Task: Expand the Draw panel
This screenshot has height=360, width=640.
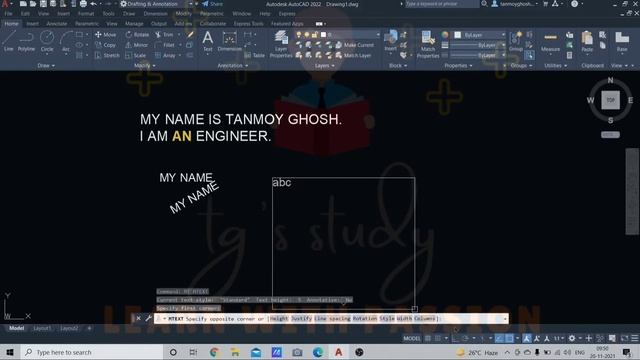Action: 46,65
